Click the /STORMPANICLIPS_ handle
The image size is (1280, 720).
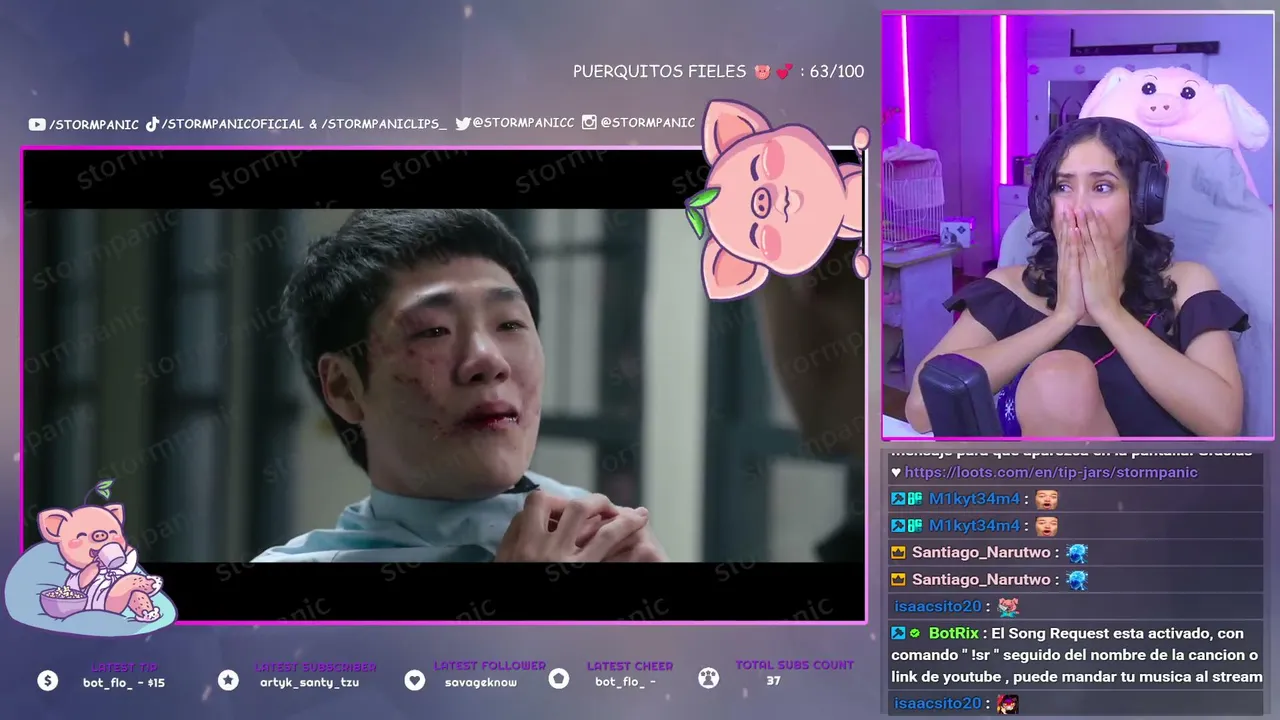point(384,124)
